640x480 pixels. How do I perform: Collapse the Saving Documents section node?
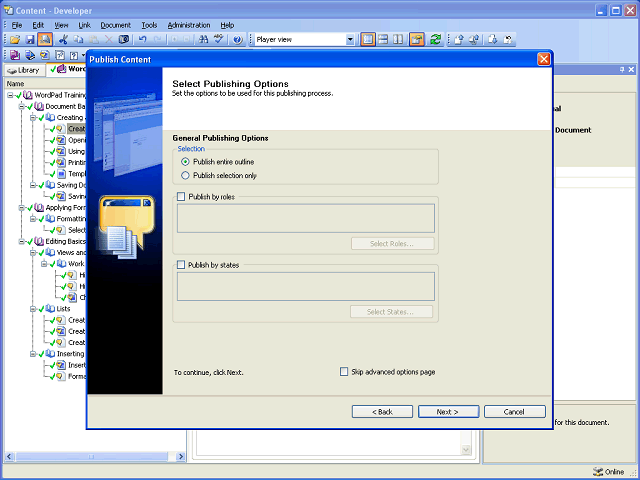pyautogui.click(x=33, y=185)
